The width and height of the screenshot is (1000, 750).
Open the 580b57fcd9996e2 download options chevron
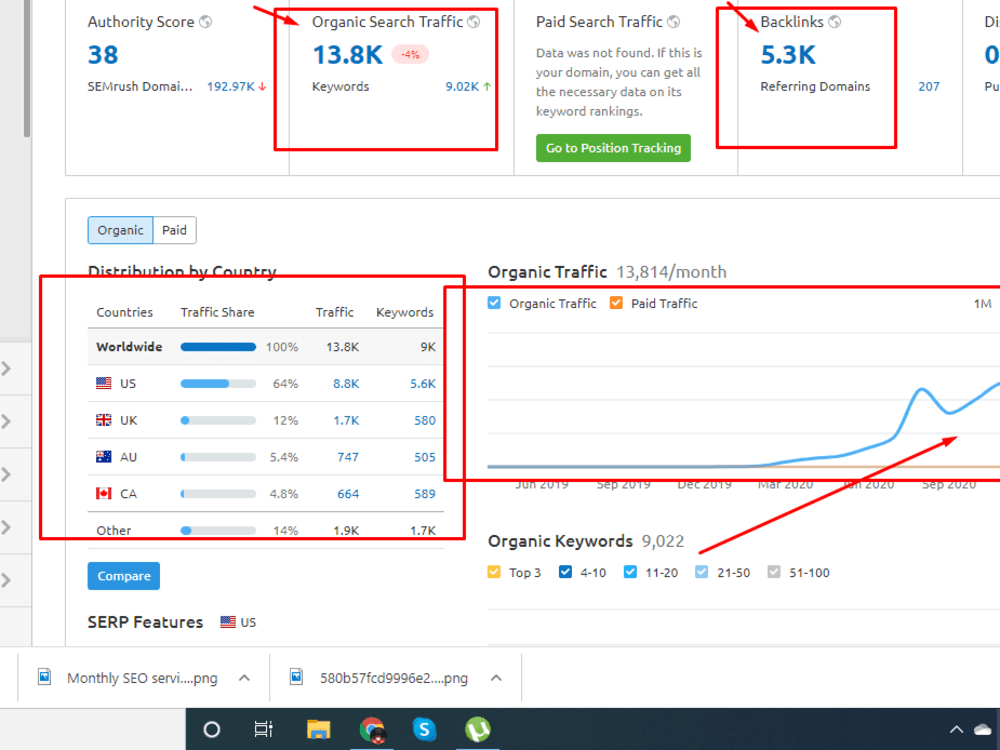click(496, 678)
